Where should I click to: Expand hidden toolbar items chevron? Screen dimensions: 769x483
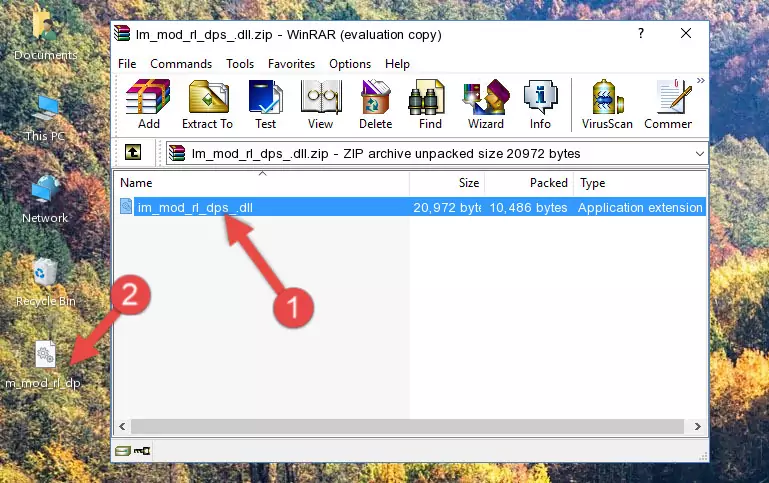701,80
